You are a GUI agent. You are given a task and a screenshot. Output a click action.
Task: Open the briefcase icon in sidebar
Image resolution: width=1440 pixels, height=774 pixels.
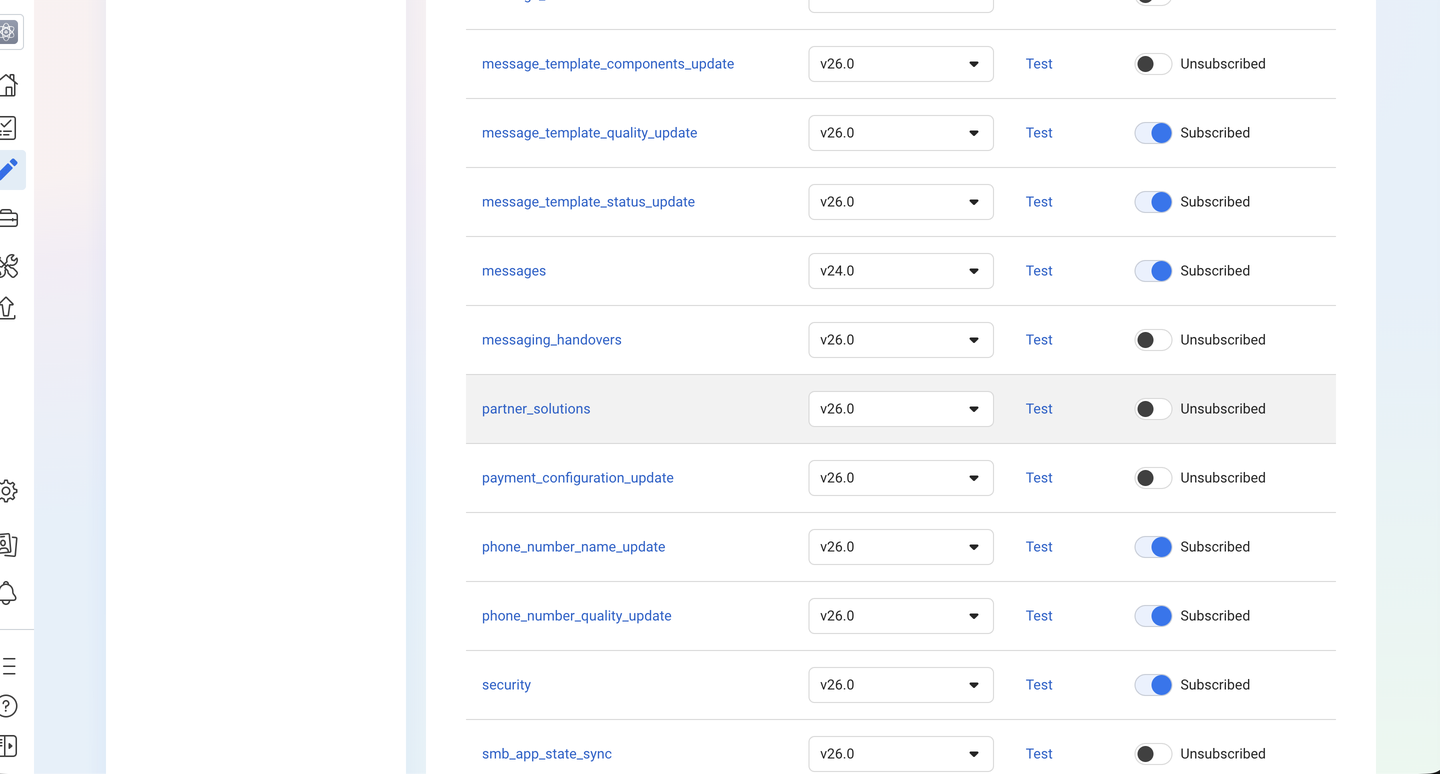(8, 218)
